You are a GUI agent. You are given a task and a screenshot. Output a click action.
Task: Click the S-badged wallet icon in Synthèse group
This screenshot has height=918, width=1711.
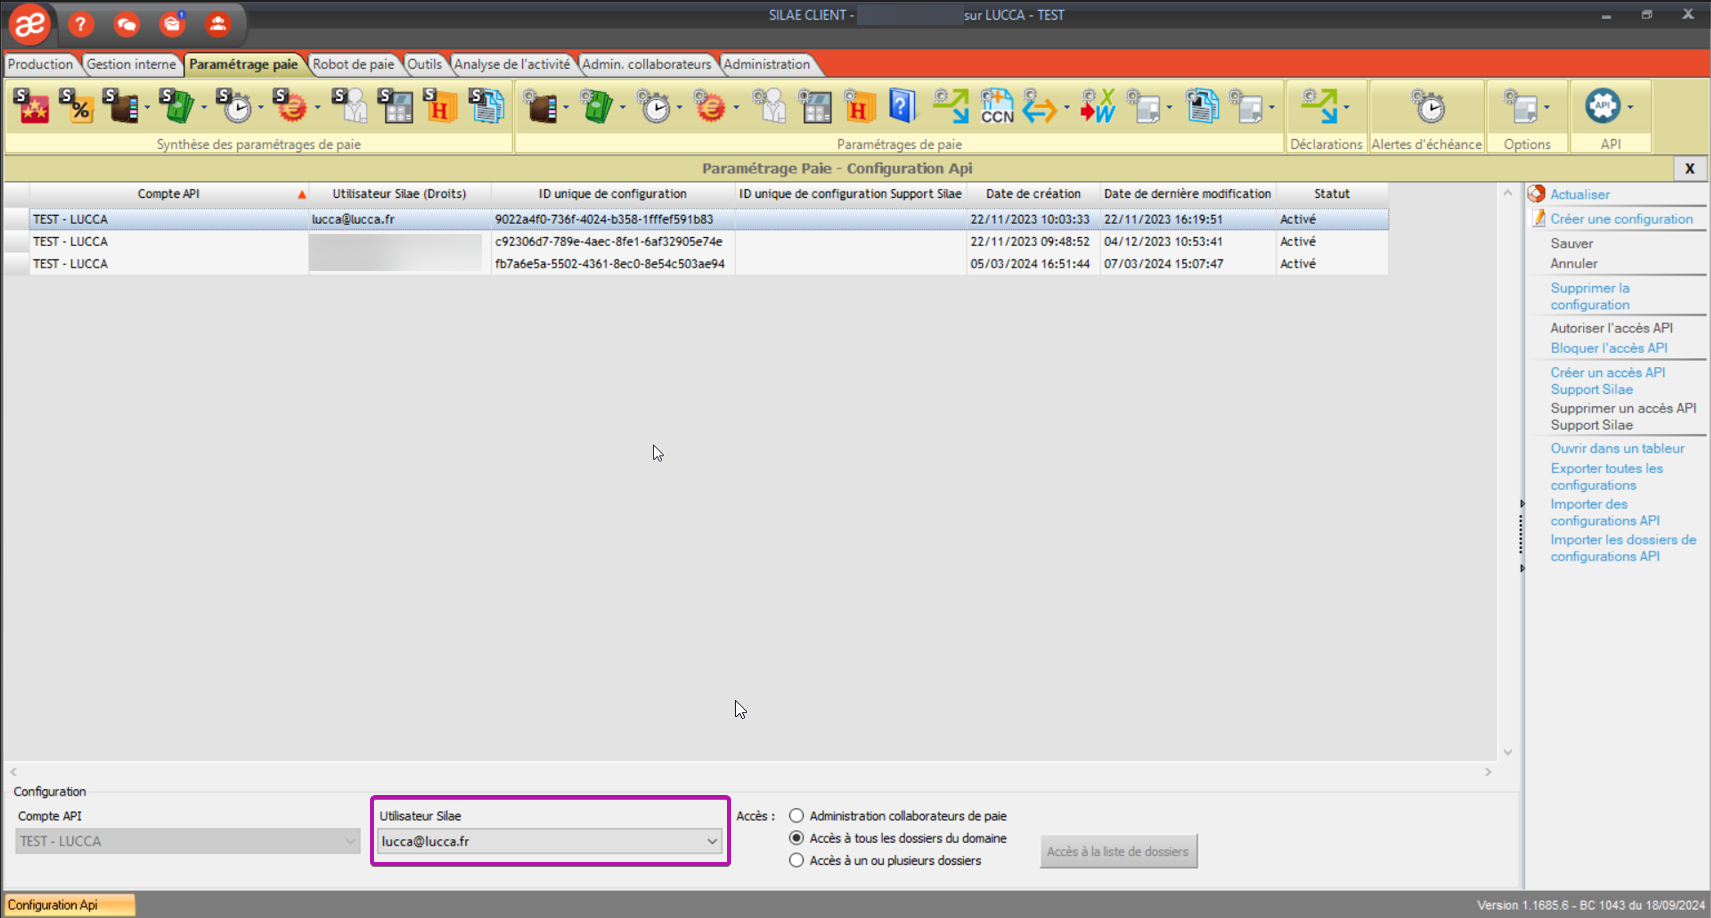pyautogui.click(x=121, y=106)
